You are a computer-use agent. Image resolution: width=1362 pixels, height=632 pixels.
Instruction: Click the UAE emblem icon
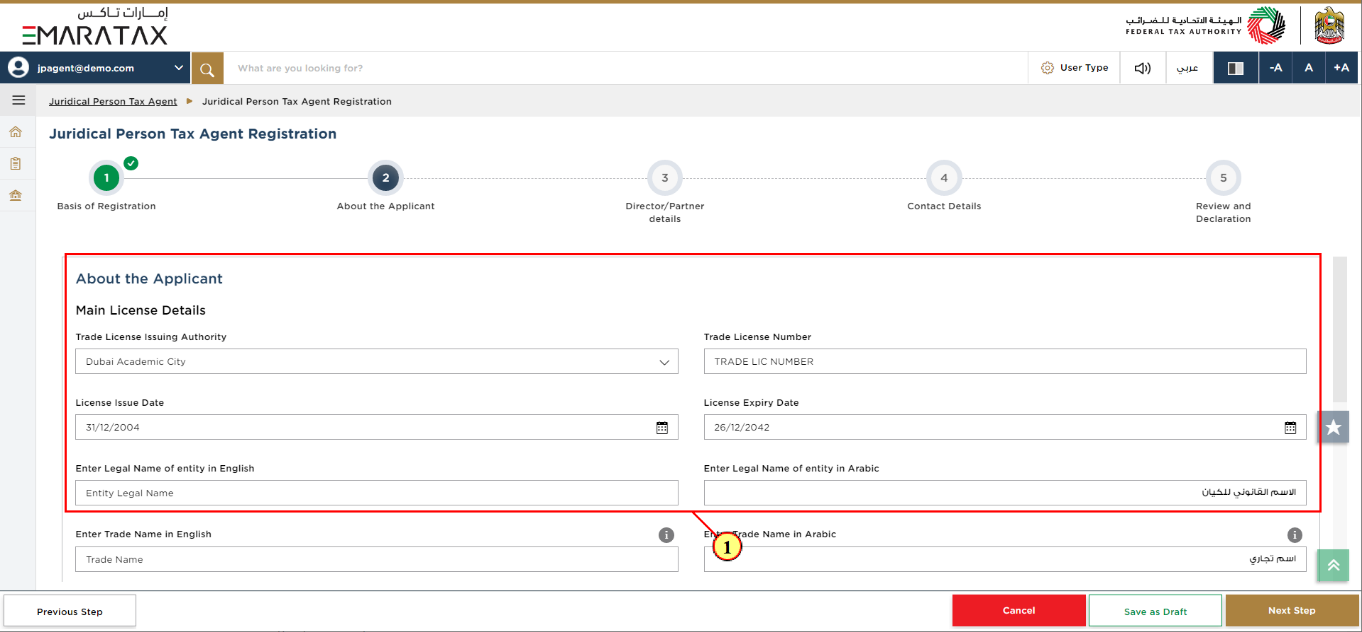pyautogui.click(x=1330, y=25)
